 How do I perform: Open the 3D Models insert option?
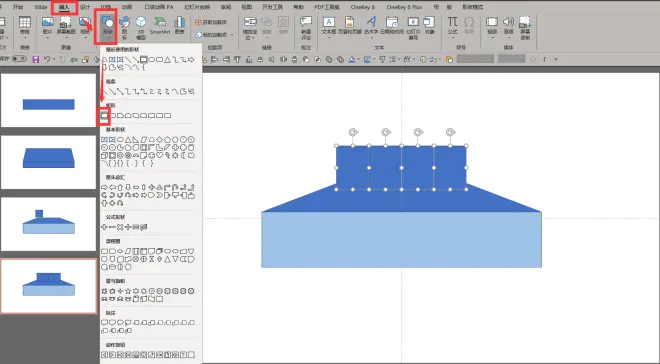coord(141,28)
